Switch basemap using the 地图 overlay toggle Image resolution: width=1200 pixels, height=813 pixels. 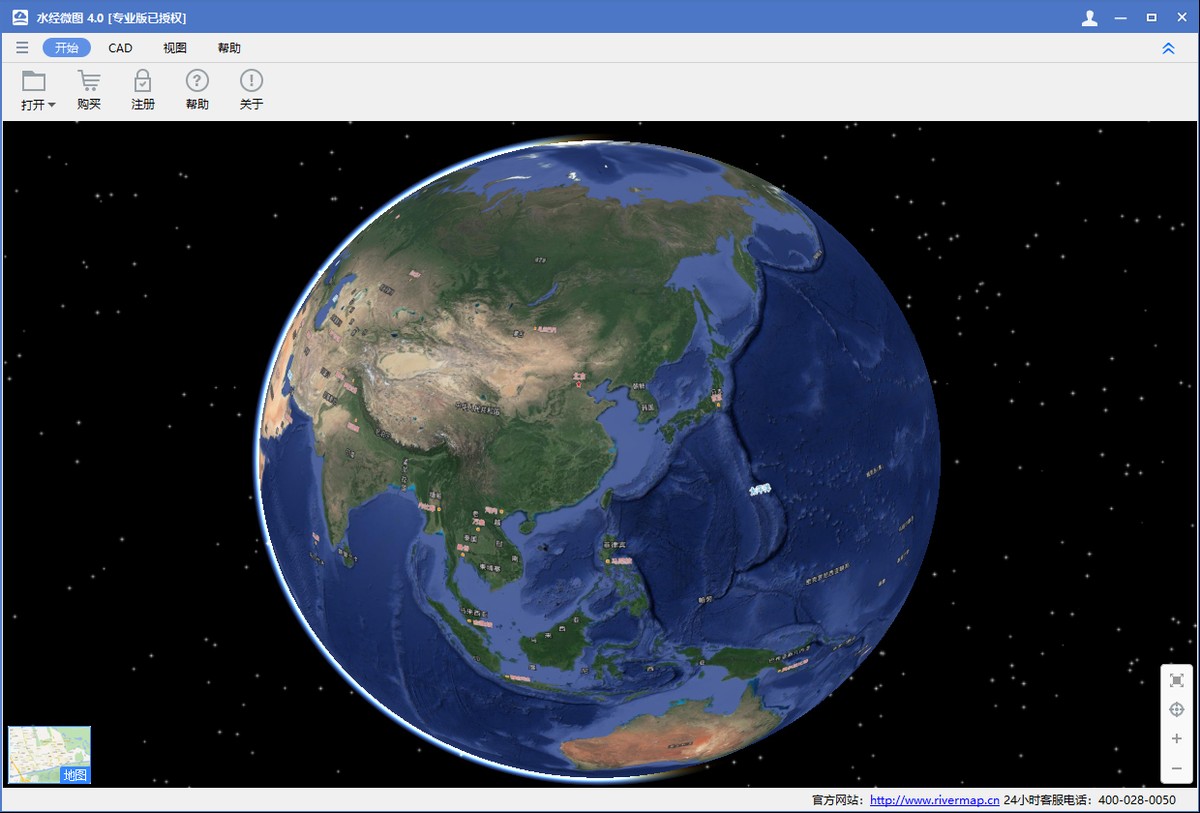(x=76, y=775)
